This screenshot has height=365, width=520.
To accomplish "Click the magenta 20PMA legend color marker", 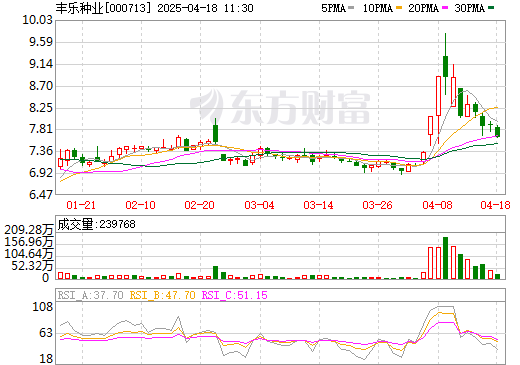I will pyautogui.click(x=445, y=8).
